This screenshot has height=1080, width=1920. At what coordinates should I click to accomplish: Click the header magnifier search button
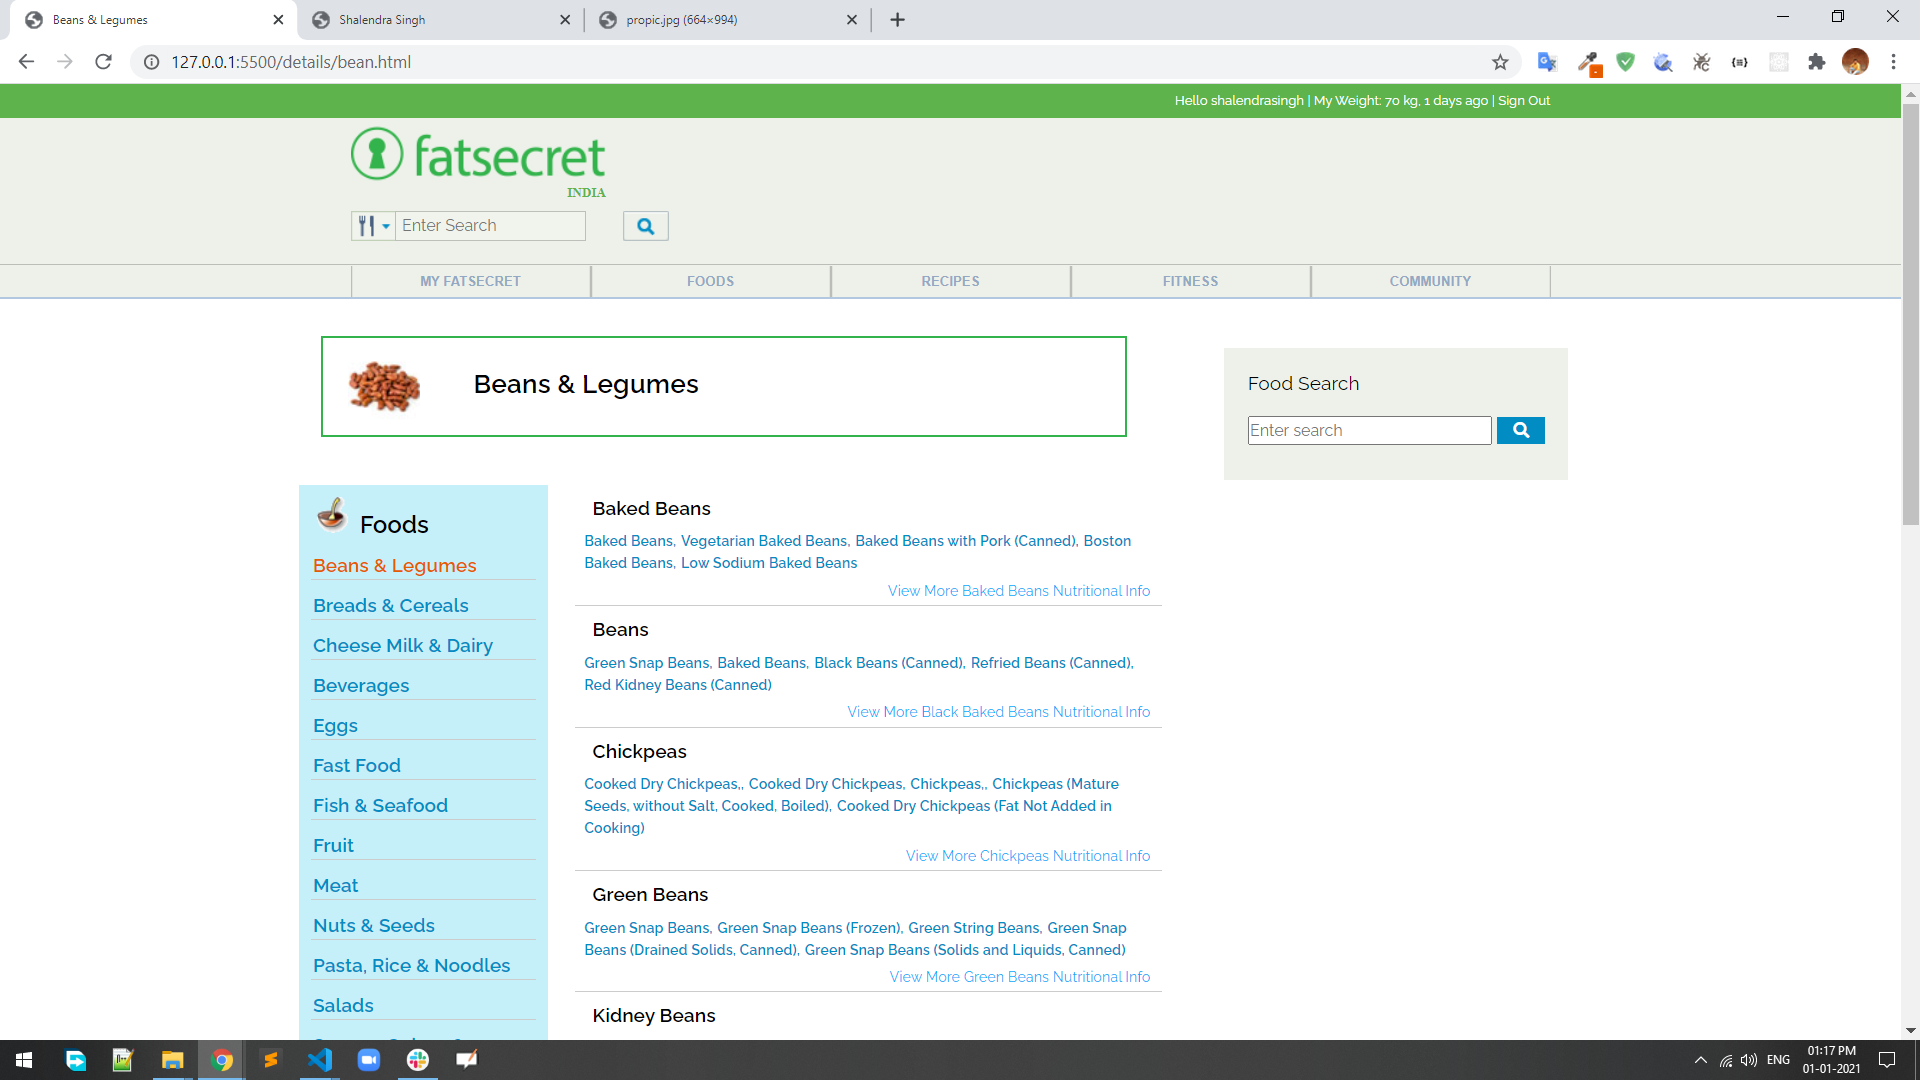646,226
